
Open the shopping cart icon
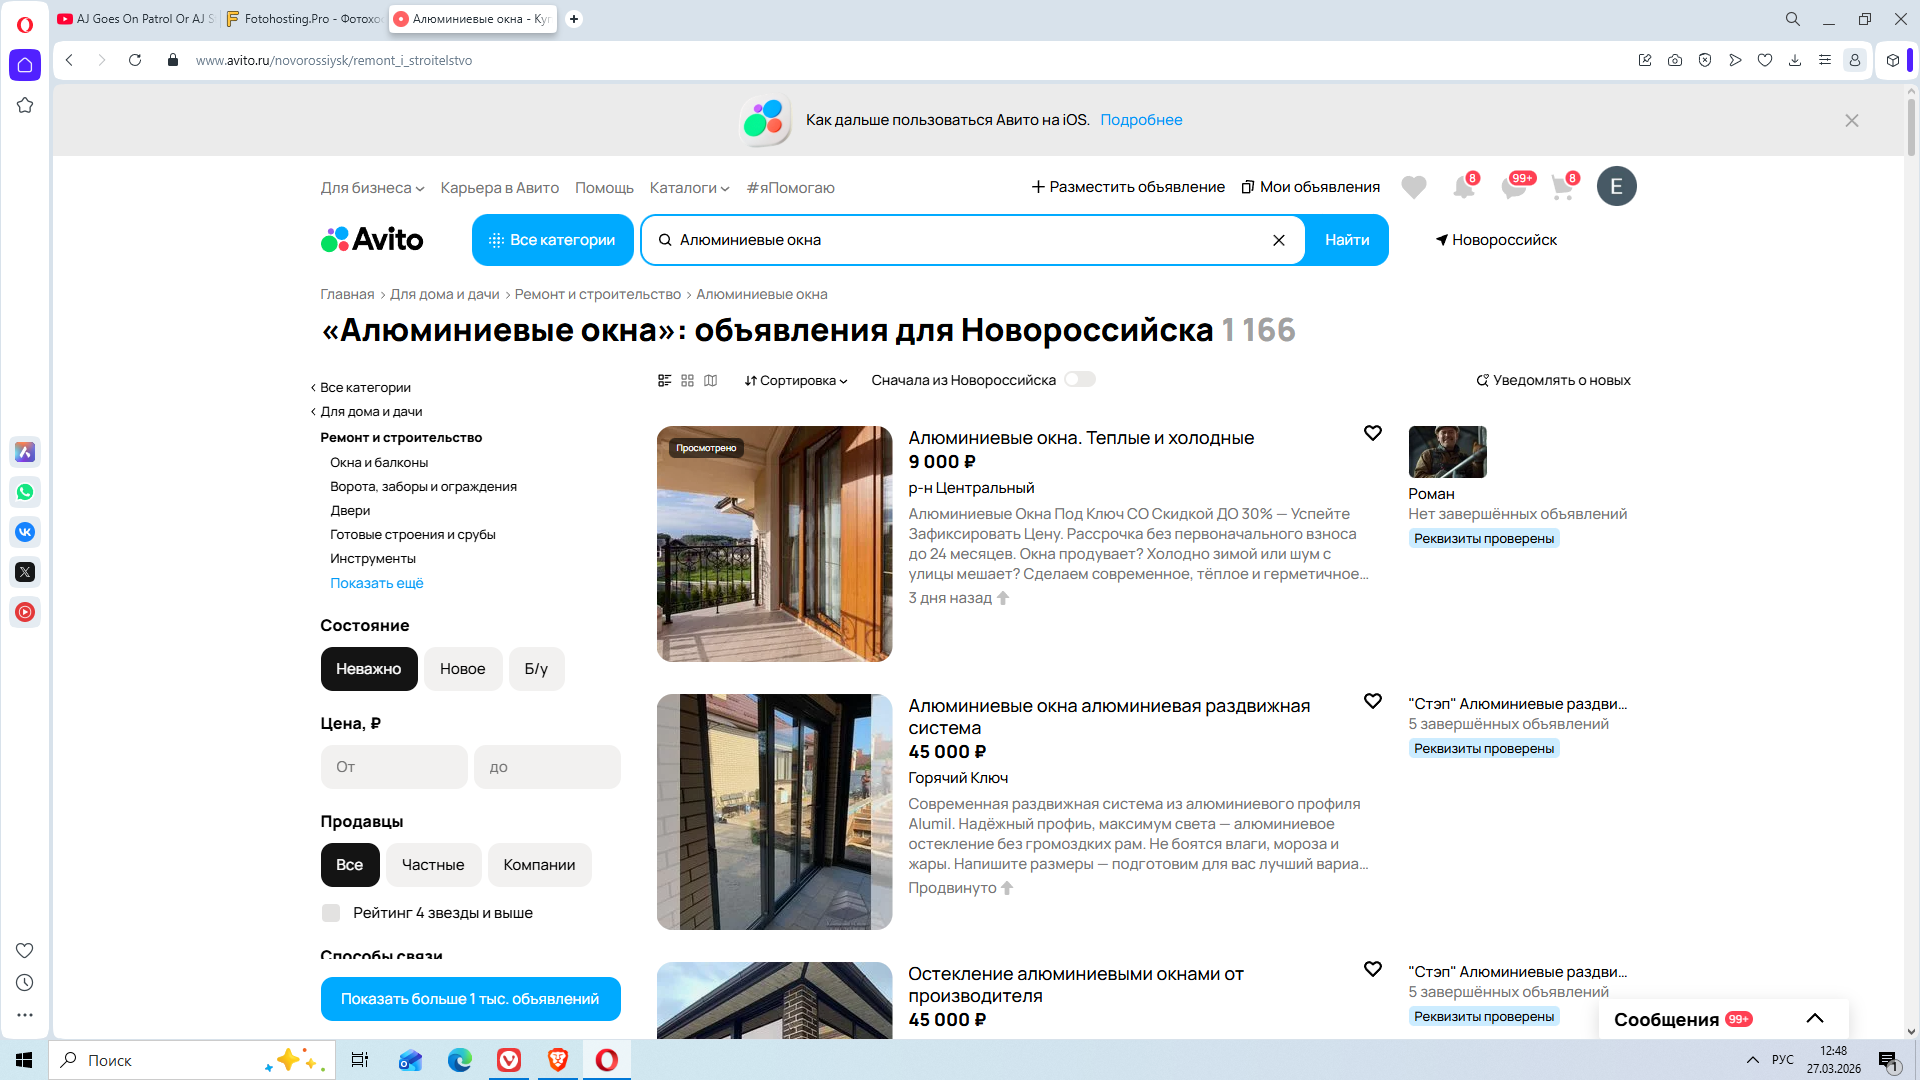[1562, 187]
